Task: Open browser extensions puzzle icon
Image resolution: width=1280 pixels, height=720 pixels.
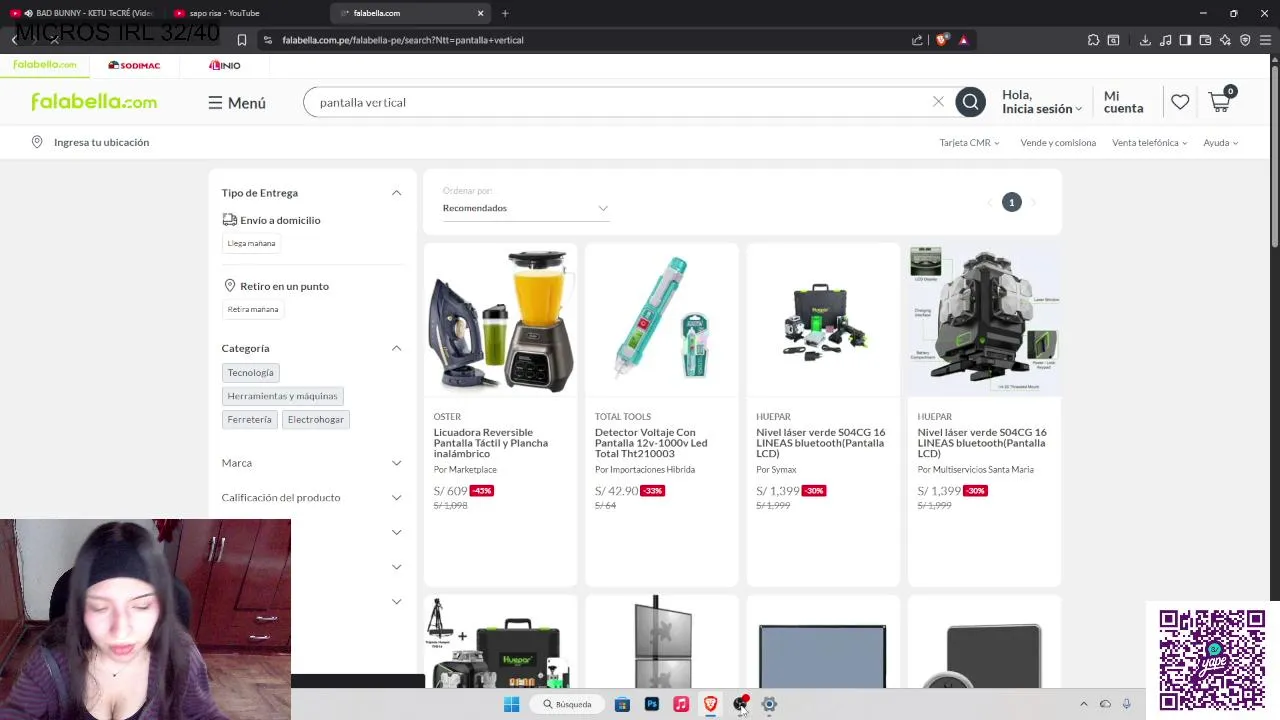Action: tap(1093, 40)
